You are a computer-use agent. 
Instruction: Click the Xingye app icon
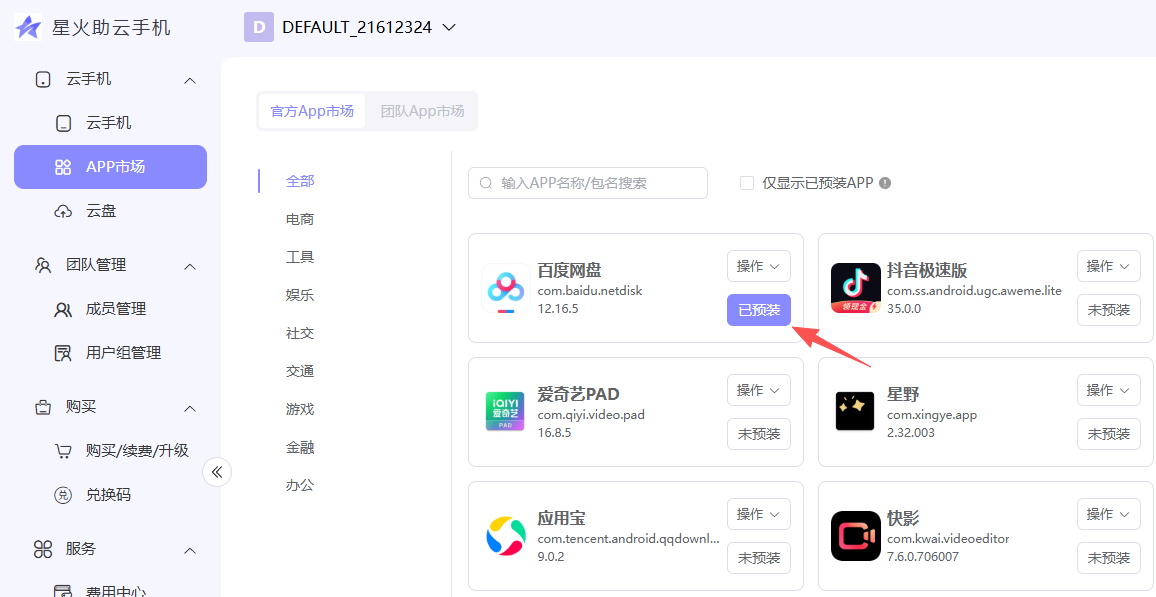855,411
